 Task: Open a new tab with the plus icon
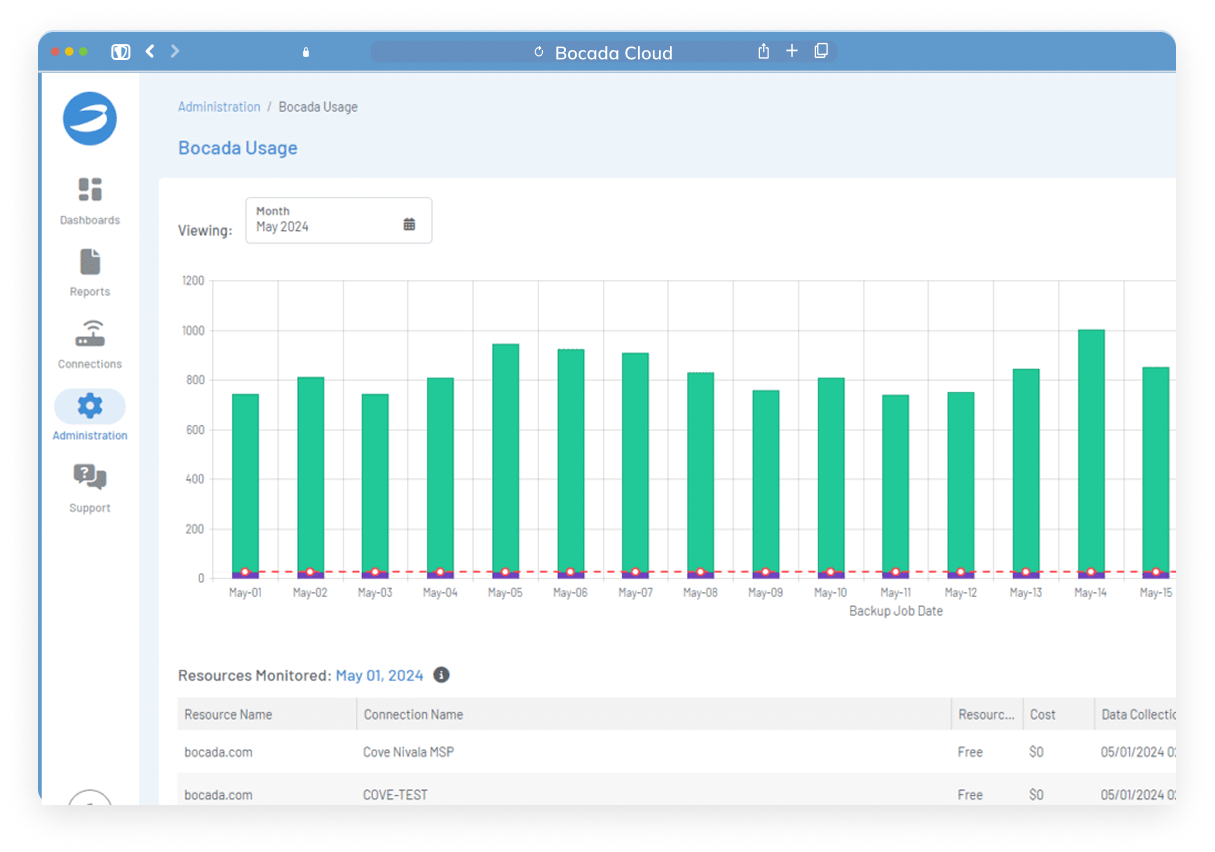pyautogui.click(x=791, y=51)
